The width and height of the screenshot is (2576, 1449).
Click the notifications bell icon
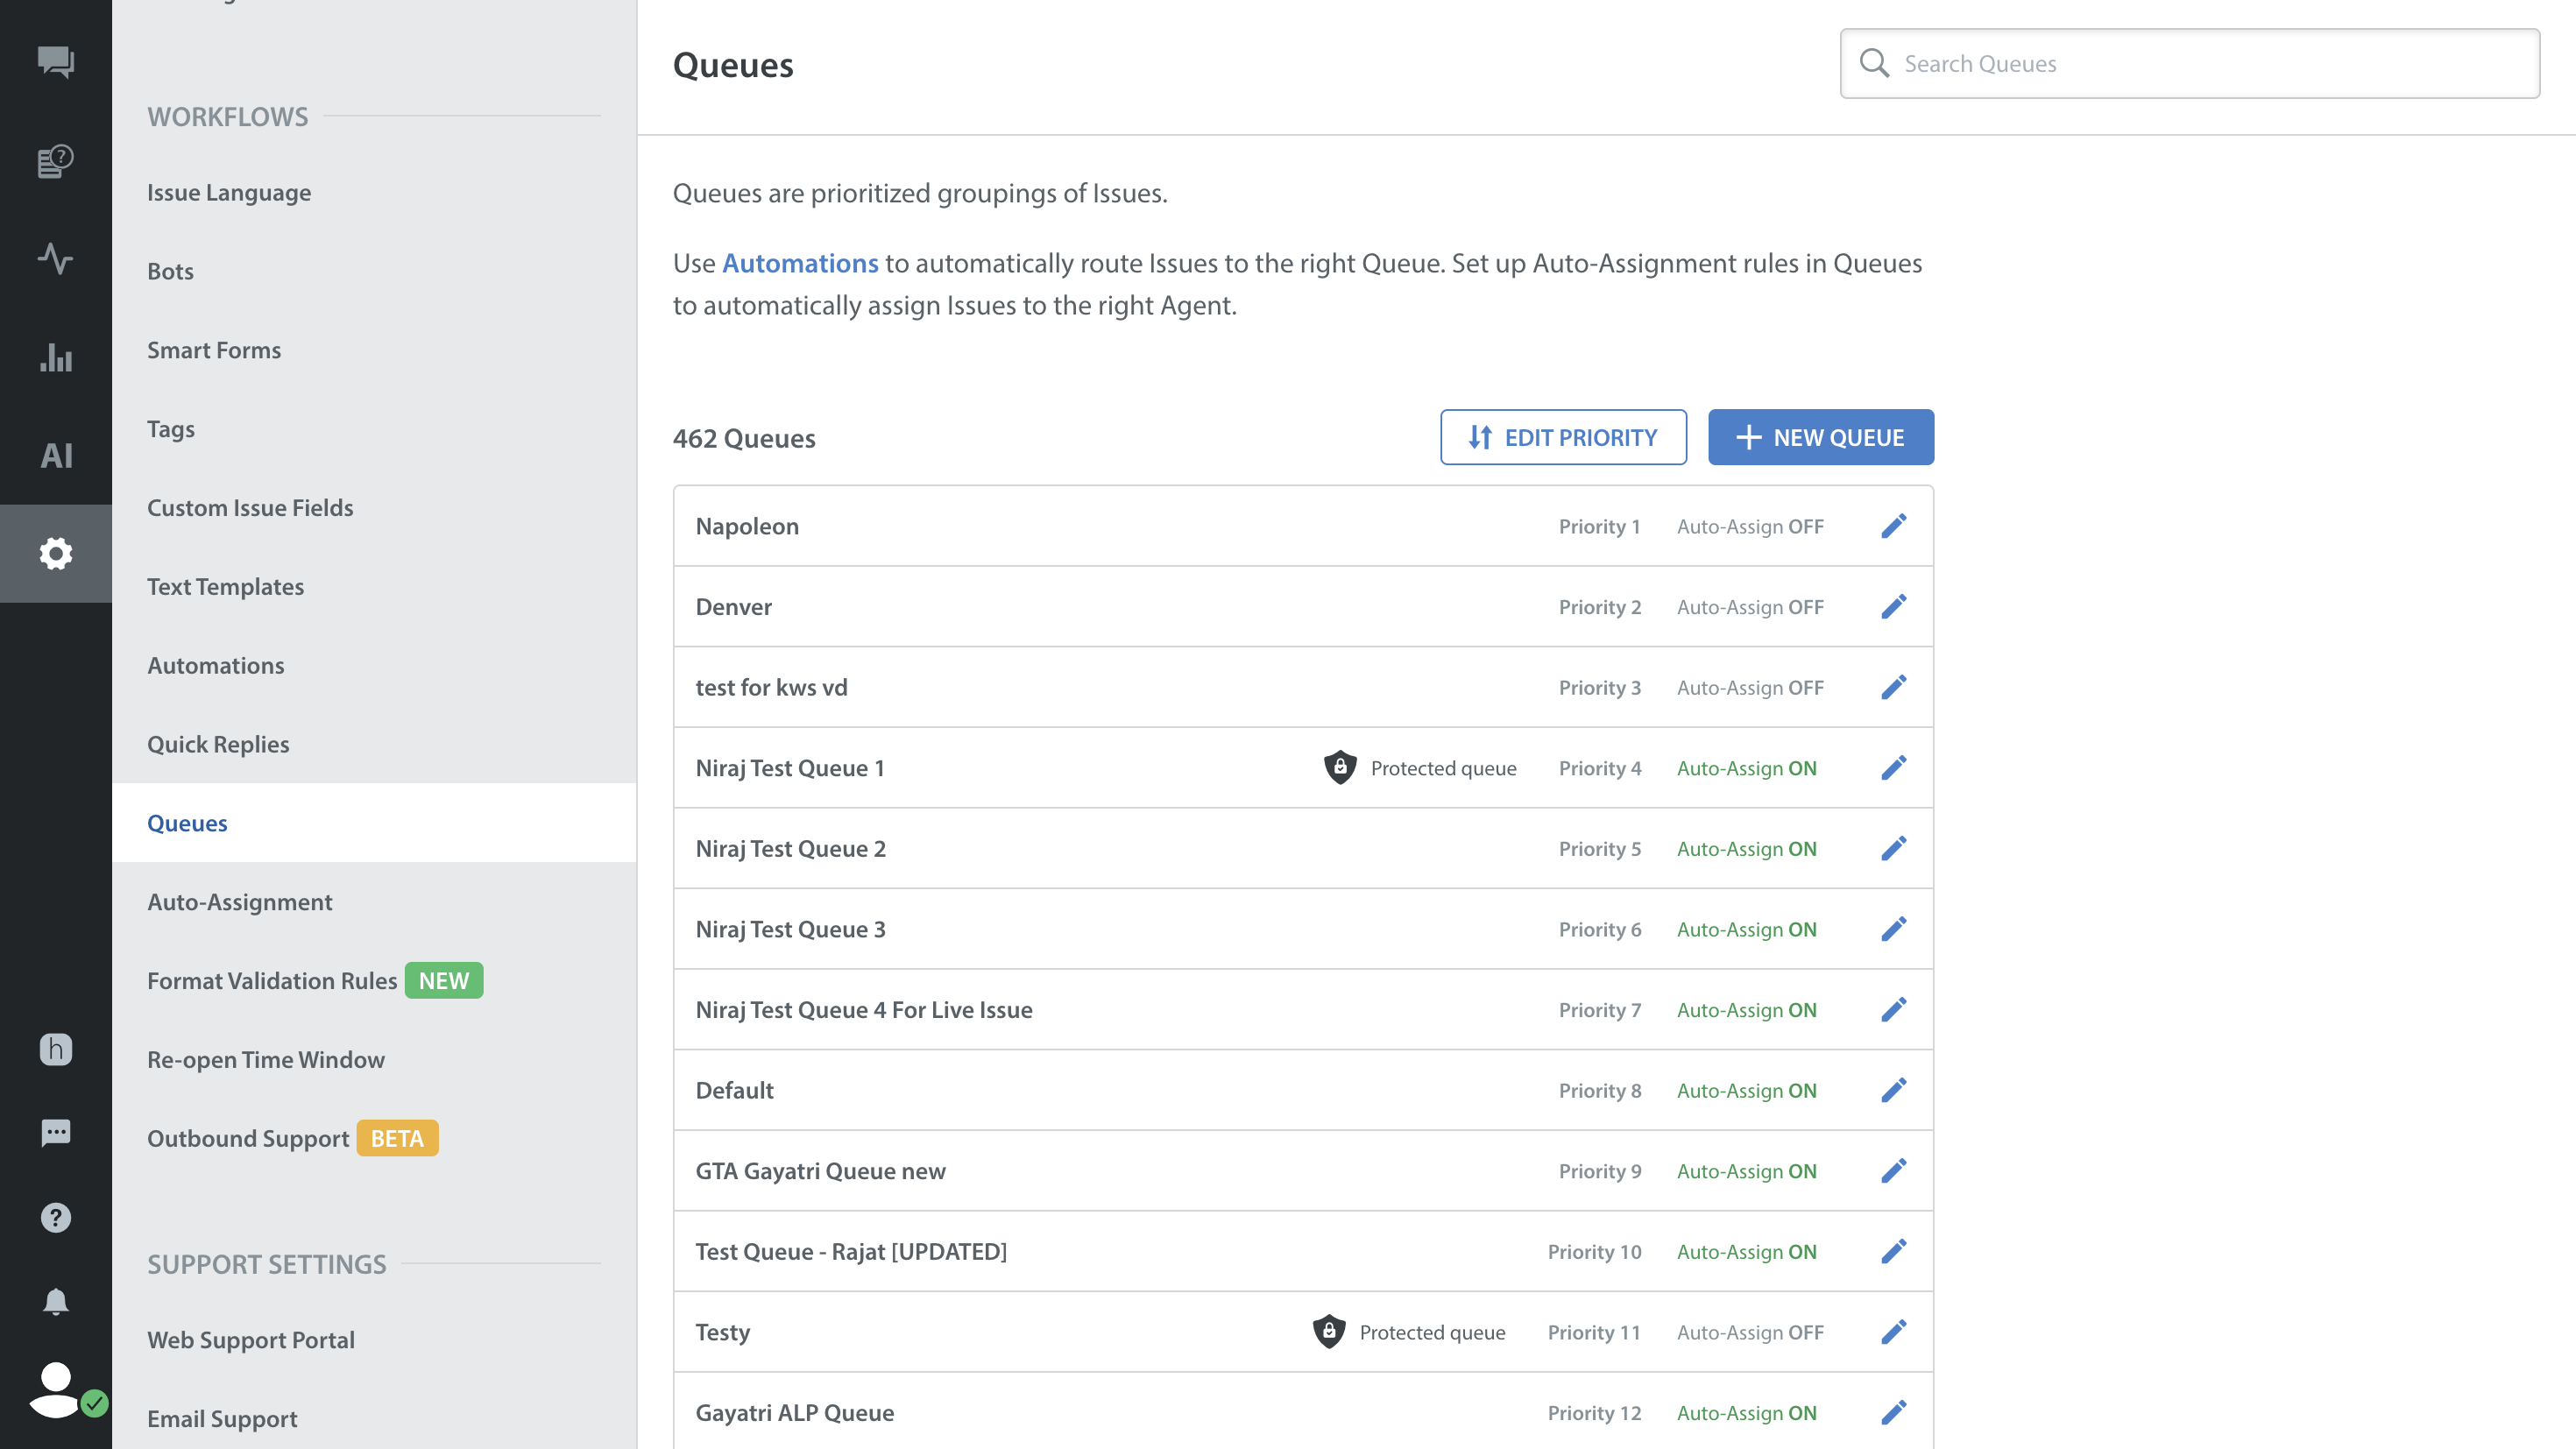click(55, 1301)
